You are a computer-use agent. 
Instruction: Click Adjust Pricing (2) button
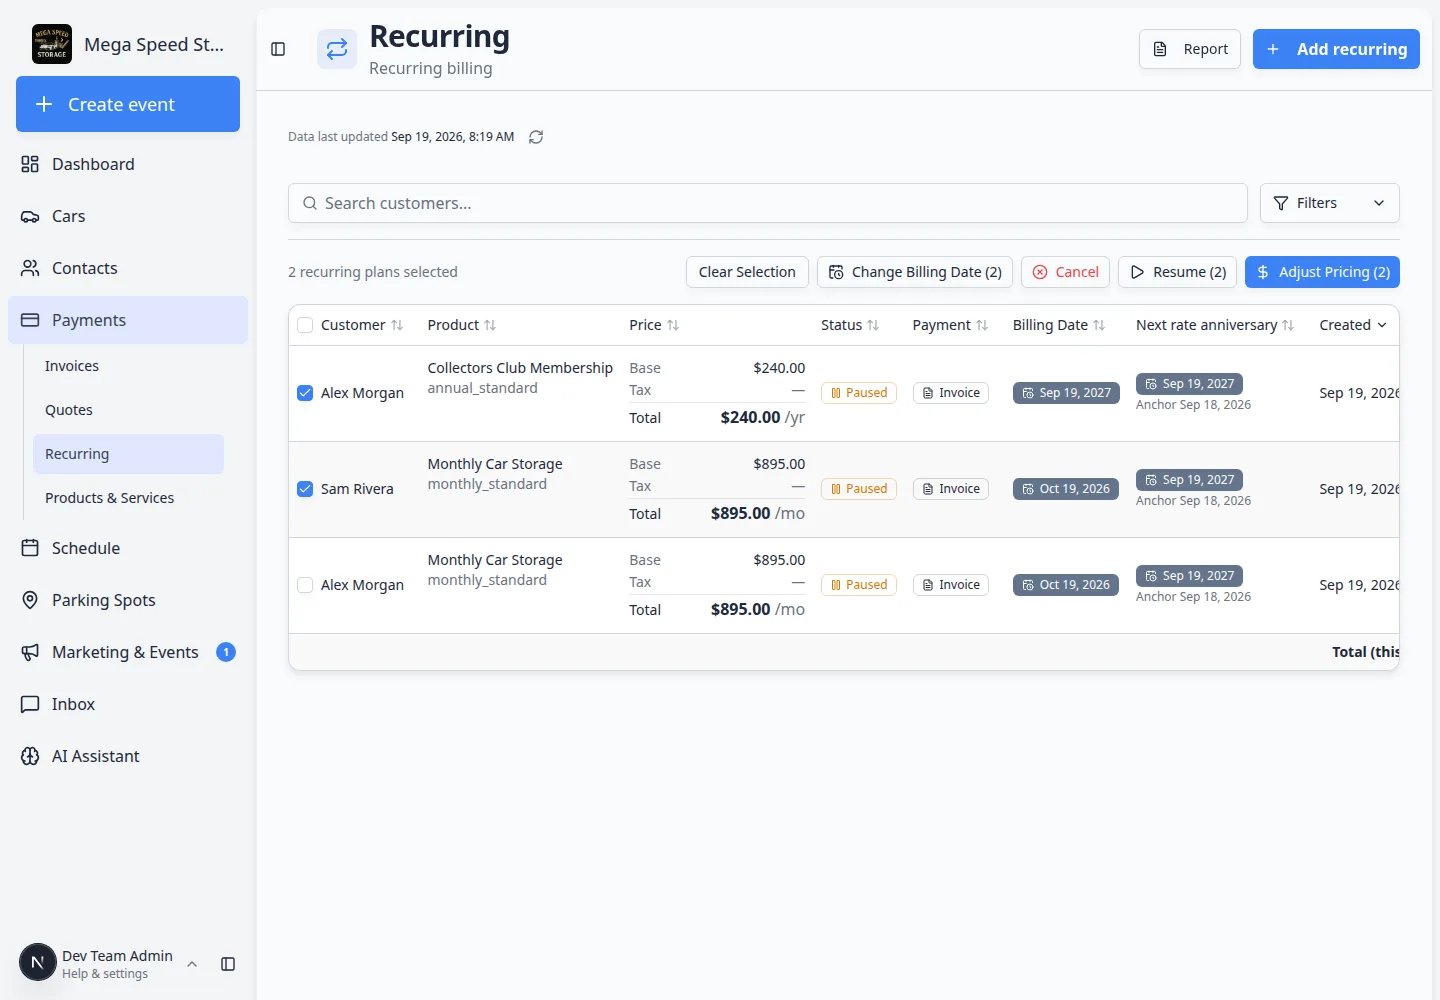tap(1322, 272)
